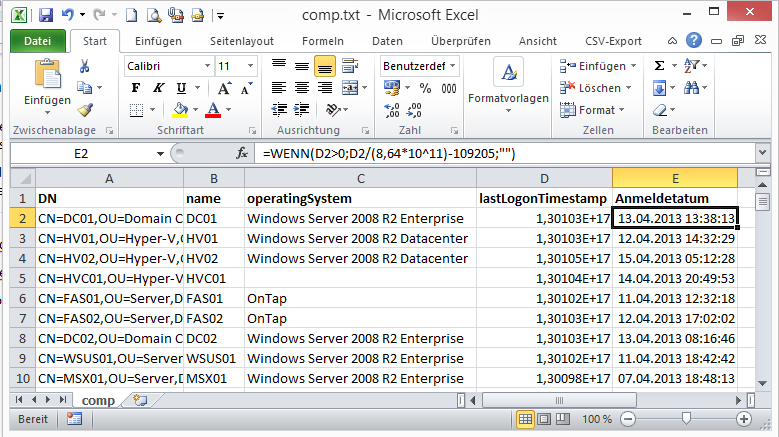Image resolution: width=779 pixels, height=437 pixels.
Task: Decrease the indent of cell content
Action: 279,110
